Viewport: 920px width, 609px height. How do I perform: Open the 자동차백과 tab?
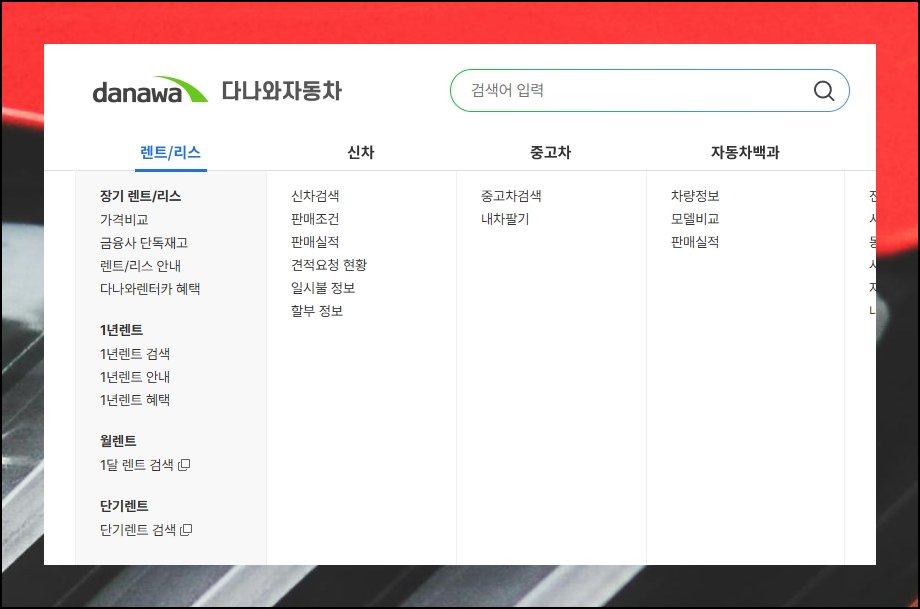click(745, 153)
